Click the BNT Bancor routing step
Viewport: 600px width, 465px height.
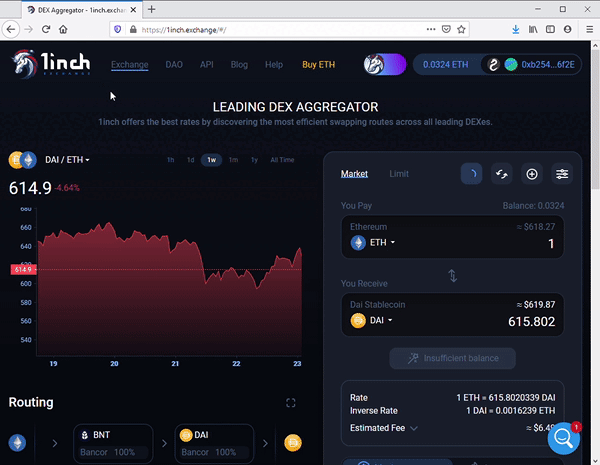[x=113, y=444]
